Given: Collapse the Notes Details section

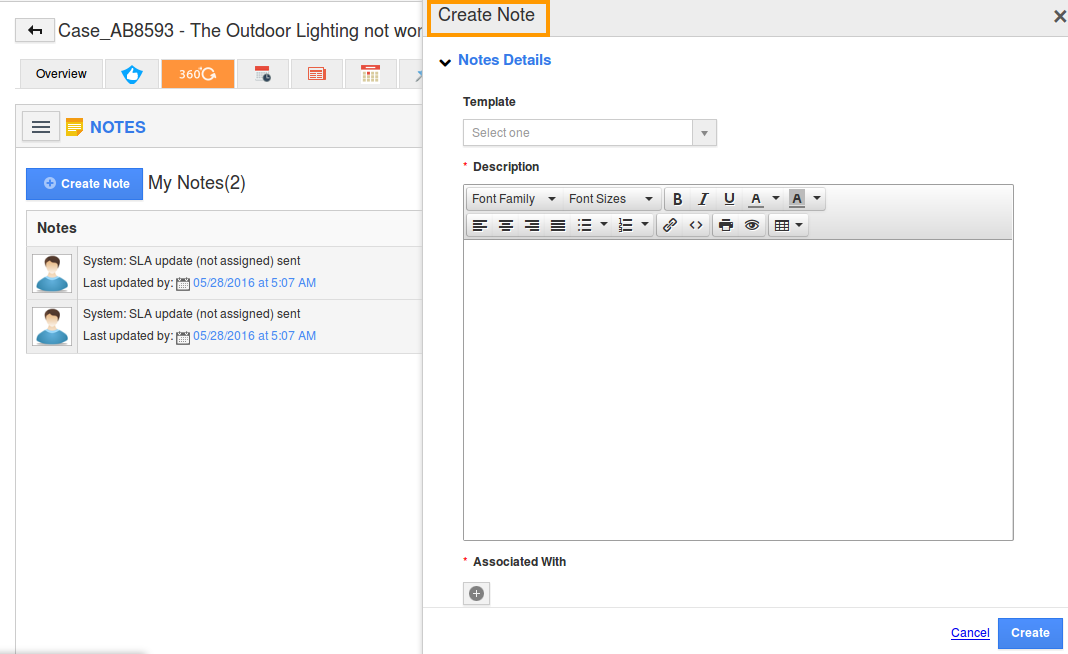Looking at the screenshot, I should point(444,60).
